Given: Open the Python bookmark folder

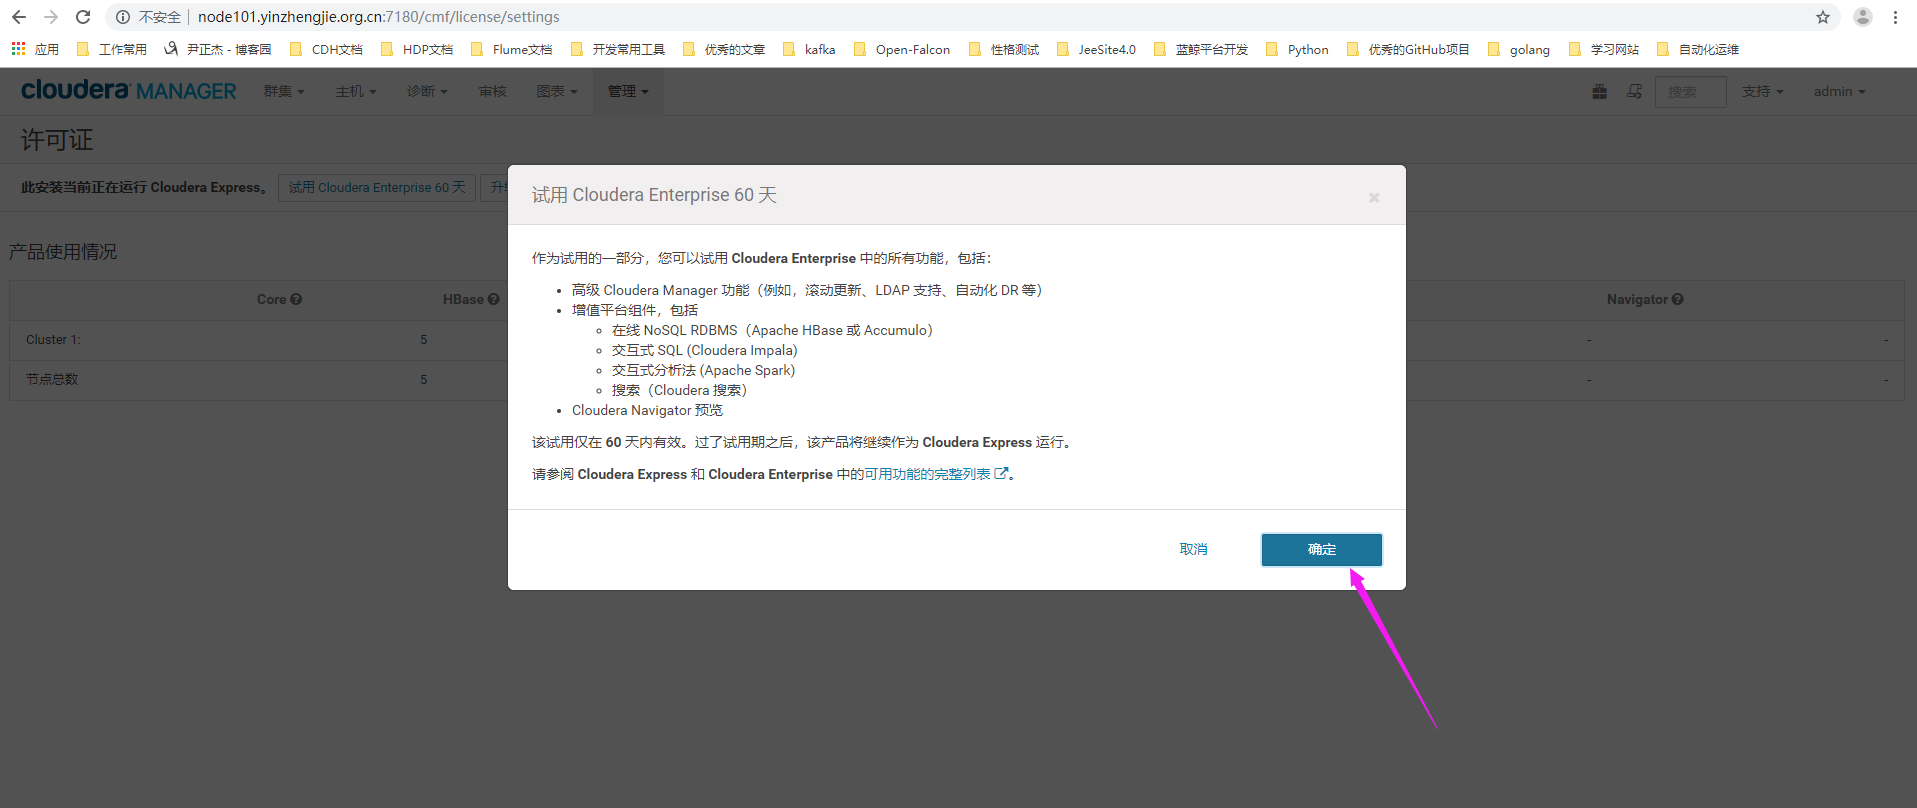Looking at the screenshot, I should (1297, 49).
